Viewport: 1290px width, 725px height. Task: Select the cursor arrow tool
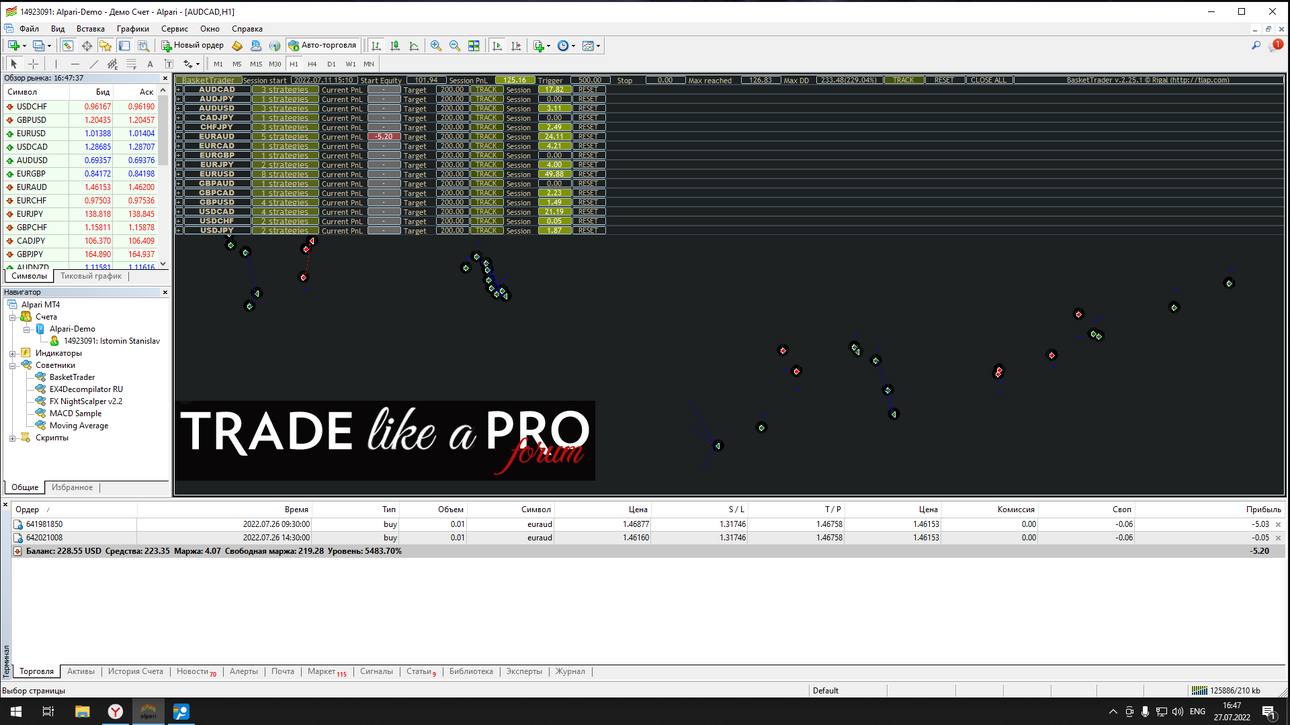(x=14, y=64)
